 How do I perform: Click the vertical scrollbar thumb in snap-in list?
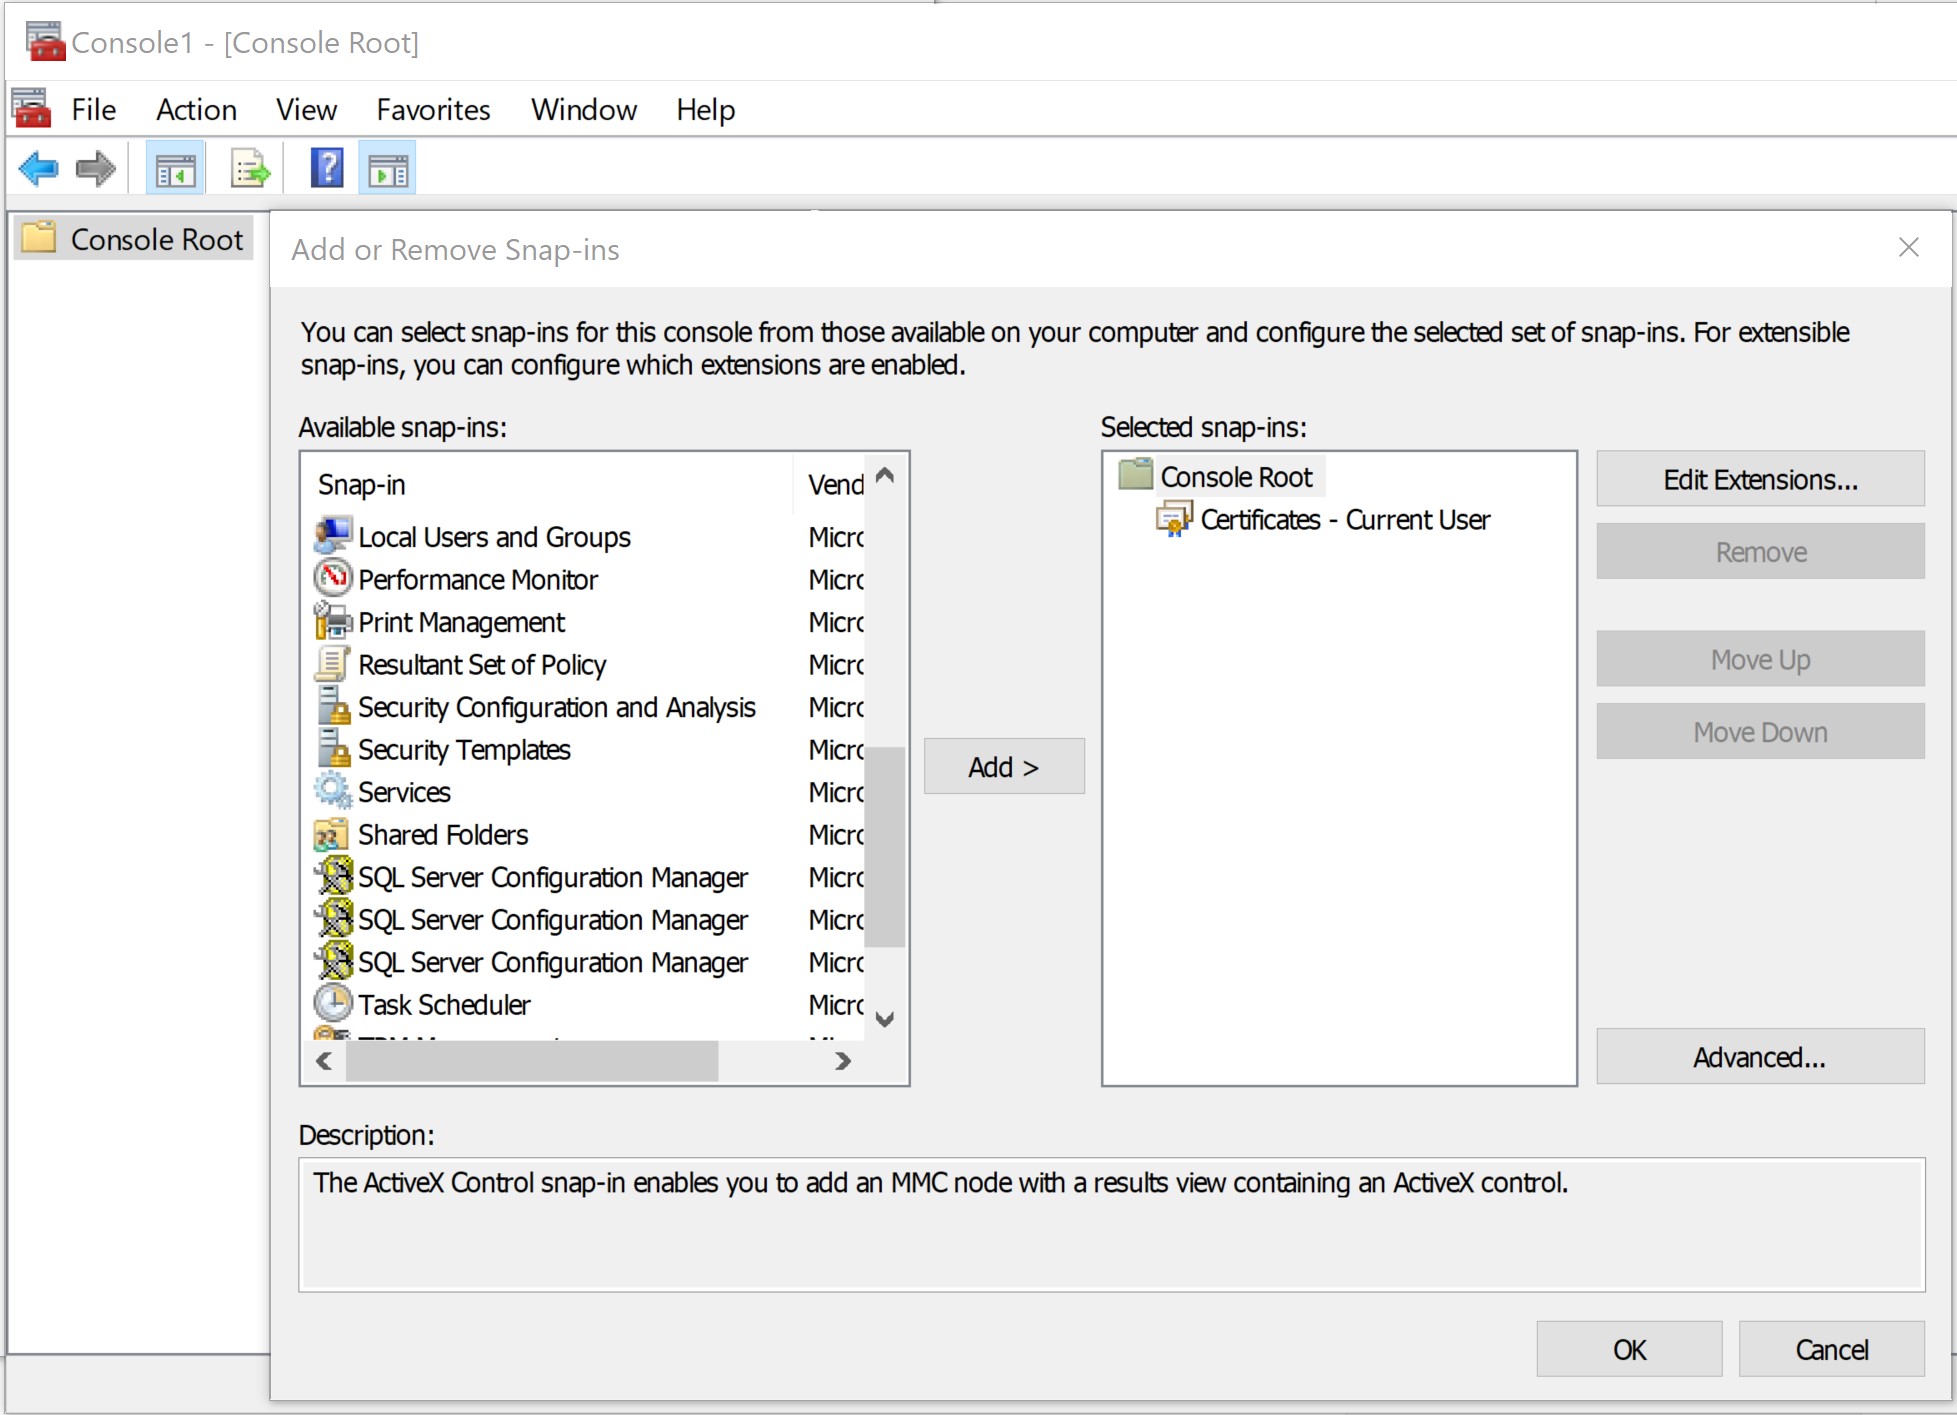[x=884, y=846]
